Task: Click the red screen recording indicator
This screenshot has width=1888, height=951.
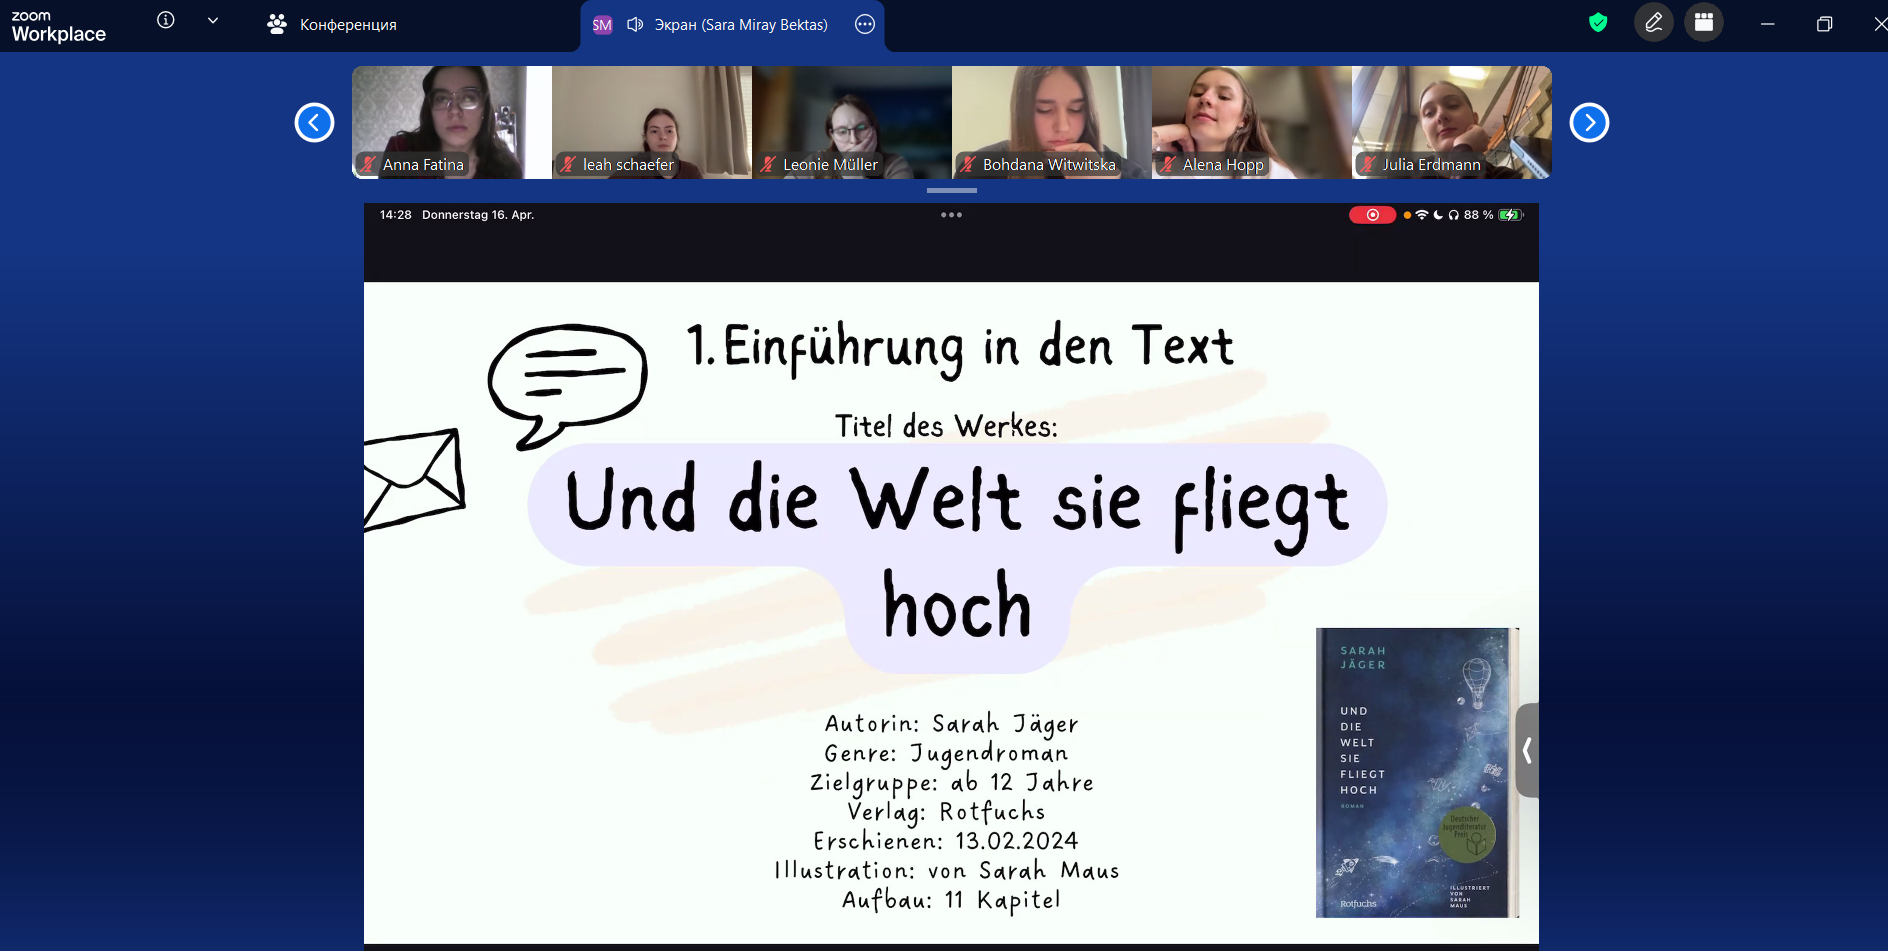Action: click(x=1372, y=215)
